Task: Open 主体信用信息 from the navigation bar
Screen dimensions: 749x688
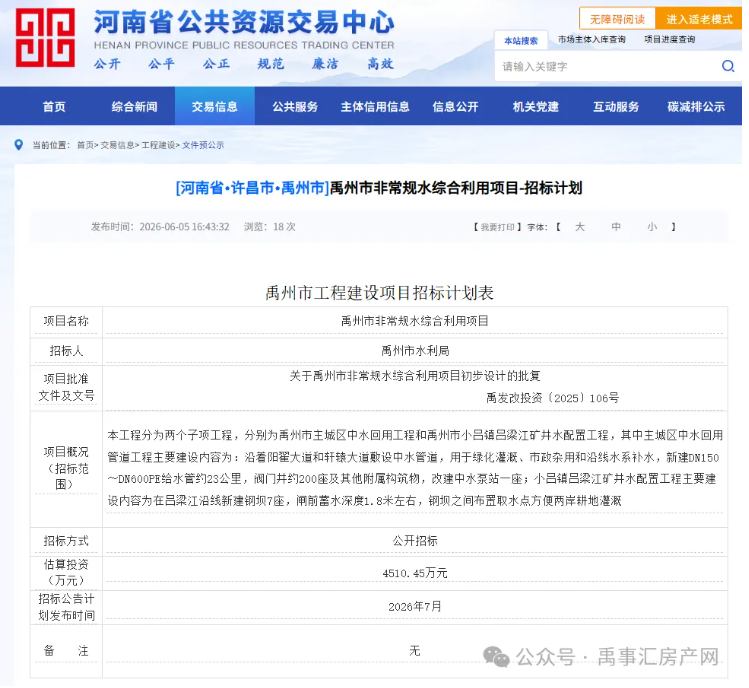Action: 375,107
